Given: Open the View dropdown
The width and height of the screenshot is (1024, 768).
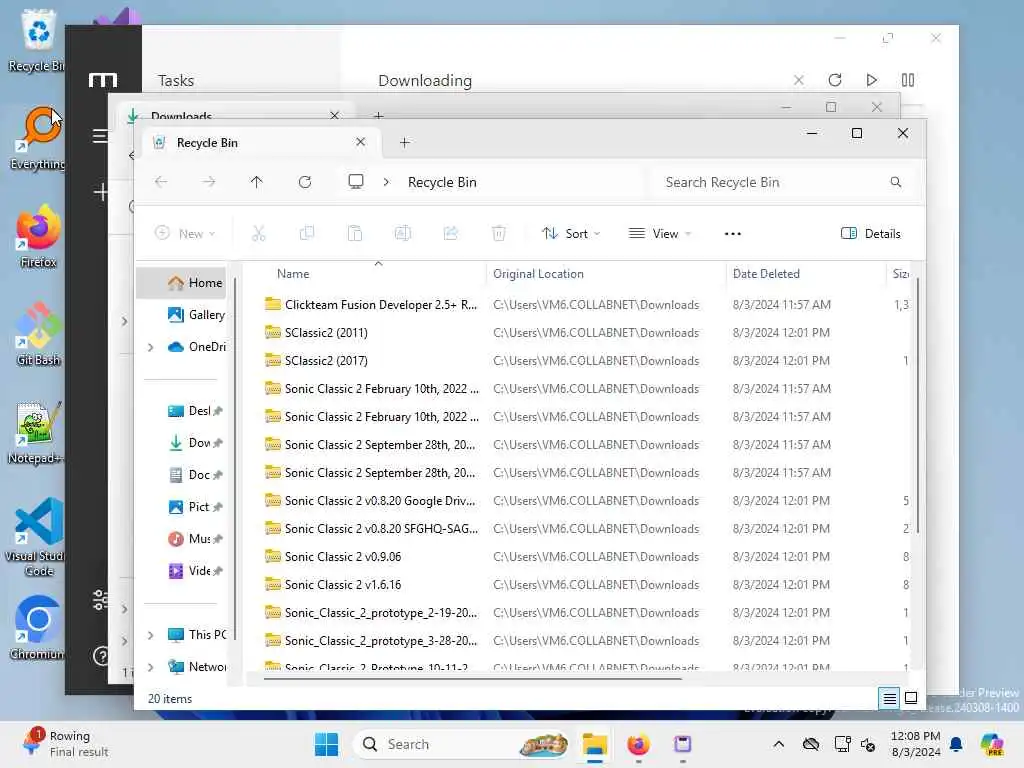Looking at the screenshot, I should (660, 233).
